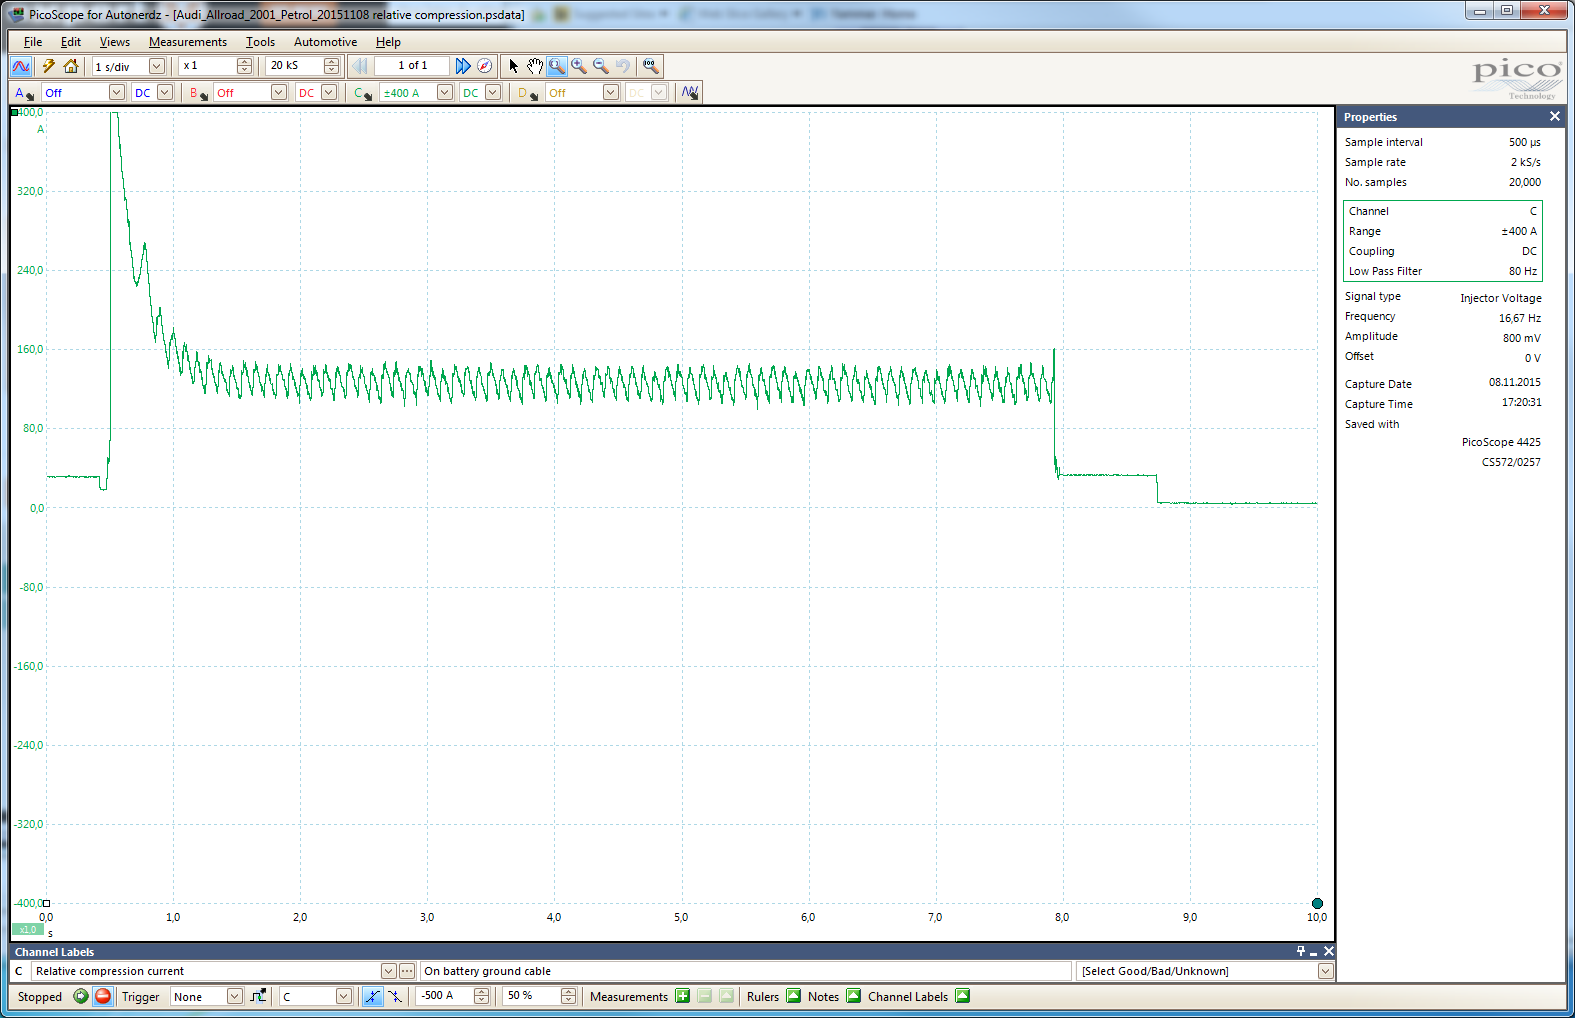Select the hand pan tool
This screenshot has height=1018, width=1575.
535,66
